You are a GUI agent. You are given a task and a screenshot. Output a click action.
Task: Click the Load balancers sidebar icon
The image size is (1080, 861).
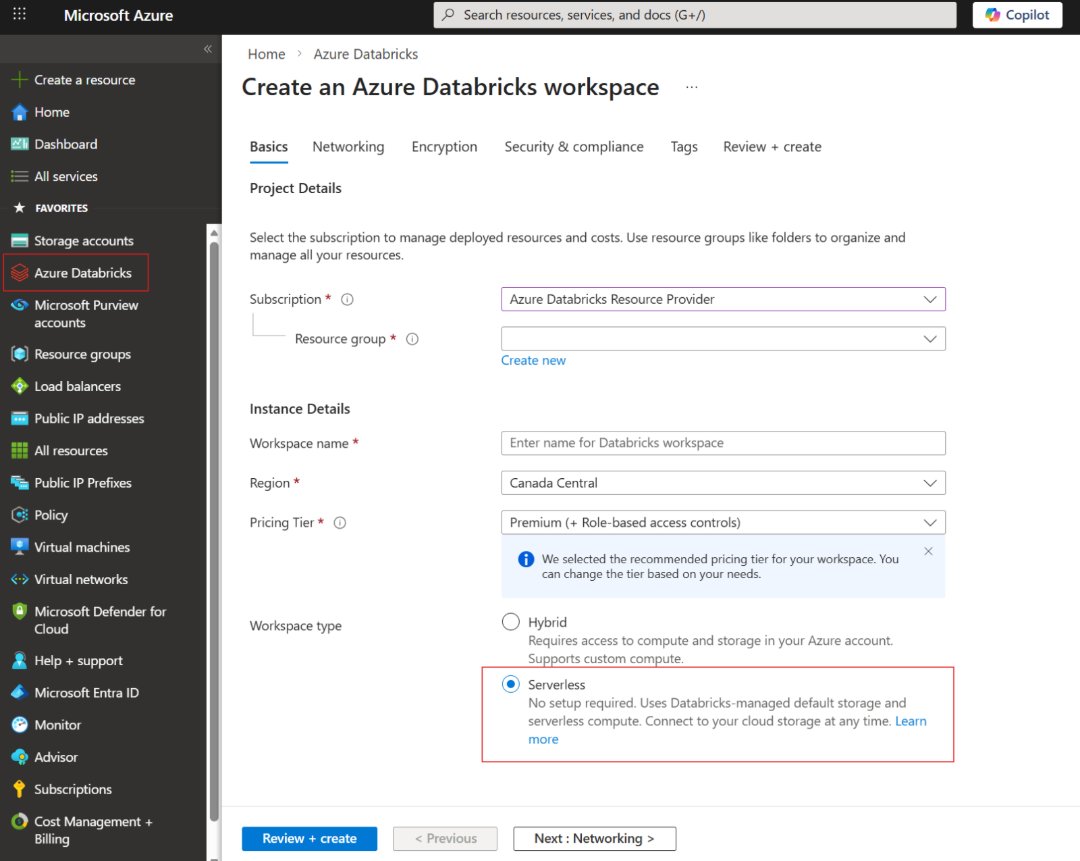point(19,386)
